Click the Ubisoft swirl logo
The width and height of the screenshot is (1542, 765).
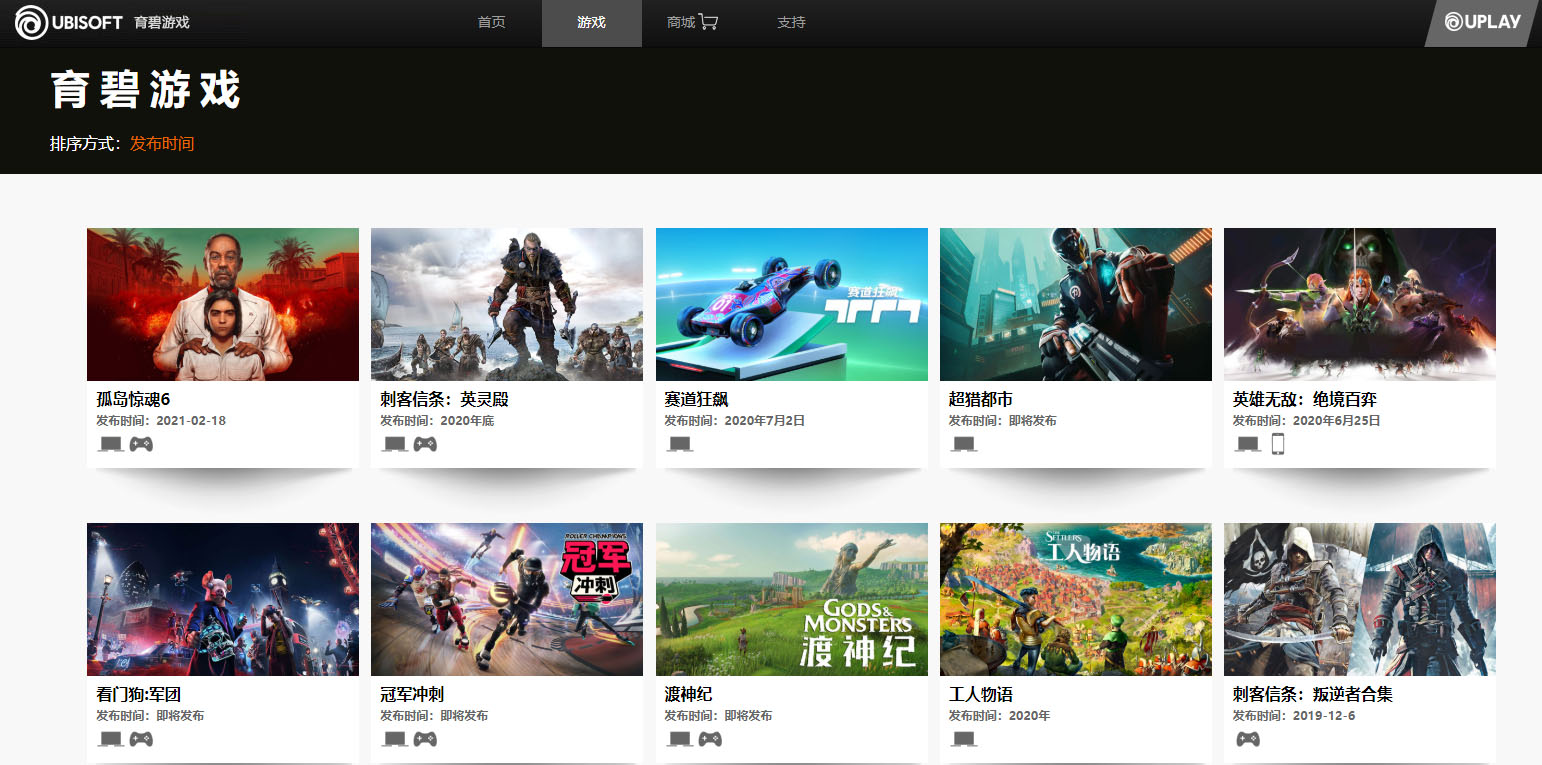31,22
